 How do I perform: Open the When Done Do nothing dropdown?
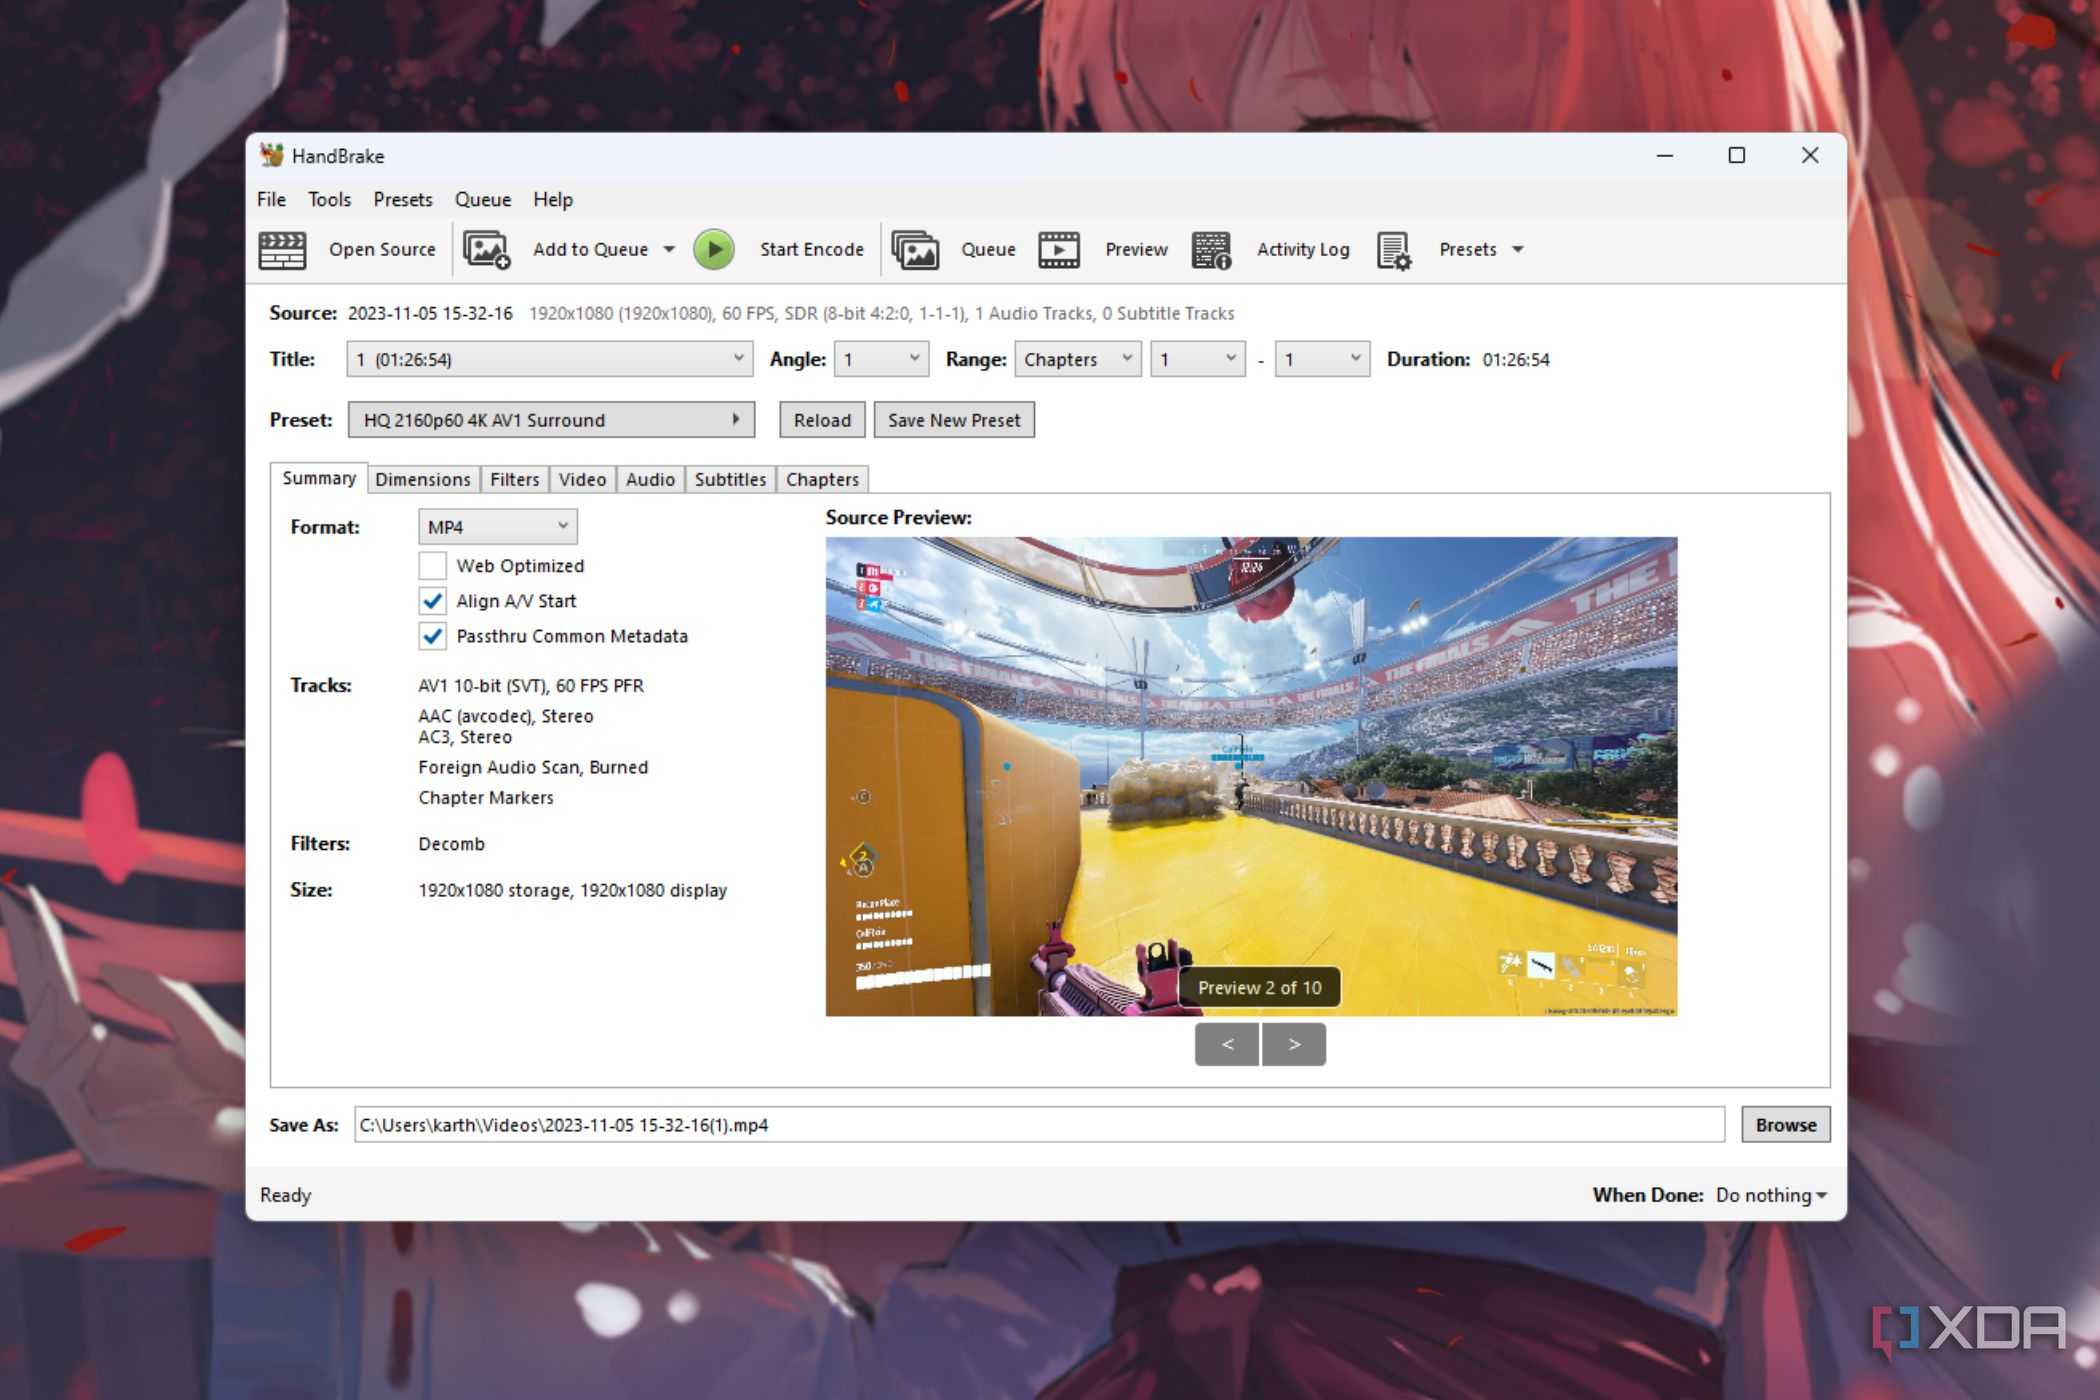[1771, 1195]
